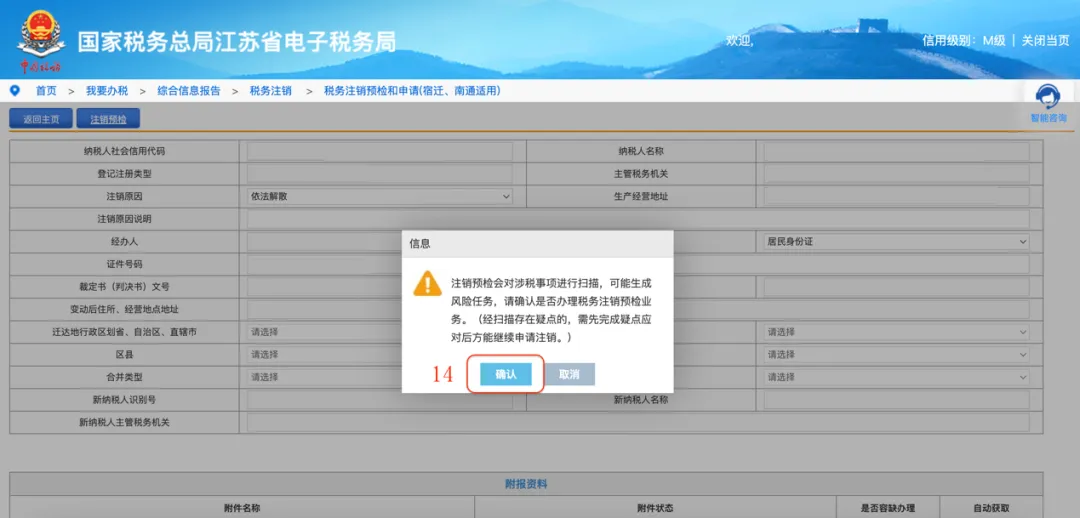This screenshot has height=518, width=1080.
Task: Open the right-side dropdown in the 迁达地 row
Action: pyautogui.click(x=896, y=332)
